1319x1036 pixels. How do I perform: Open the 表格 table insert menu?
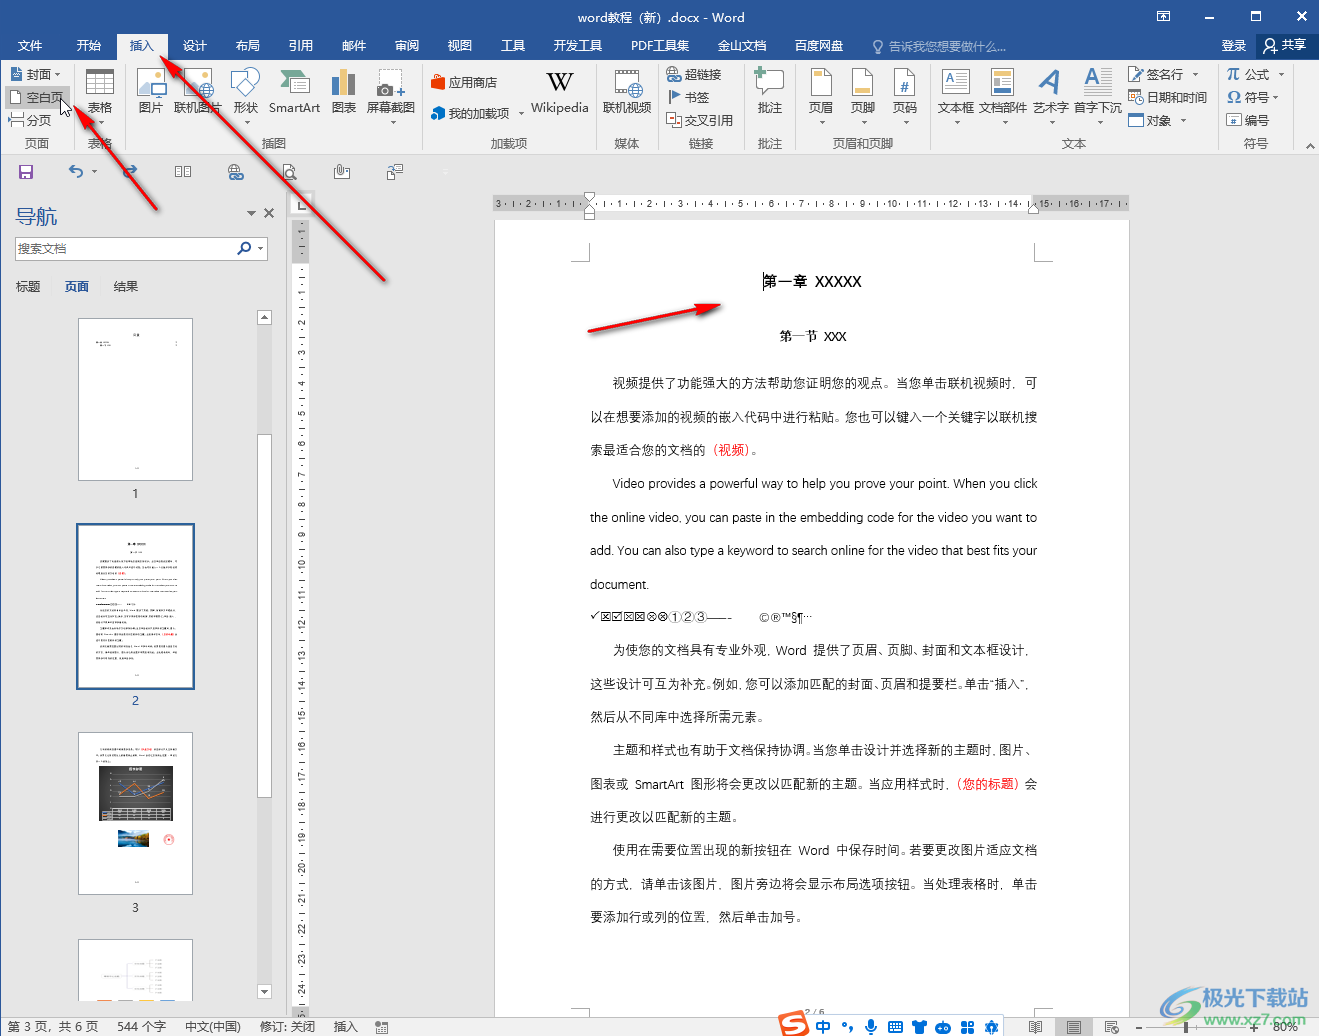pyautogui.click(x=100, y=95)
